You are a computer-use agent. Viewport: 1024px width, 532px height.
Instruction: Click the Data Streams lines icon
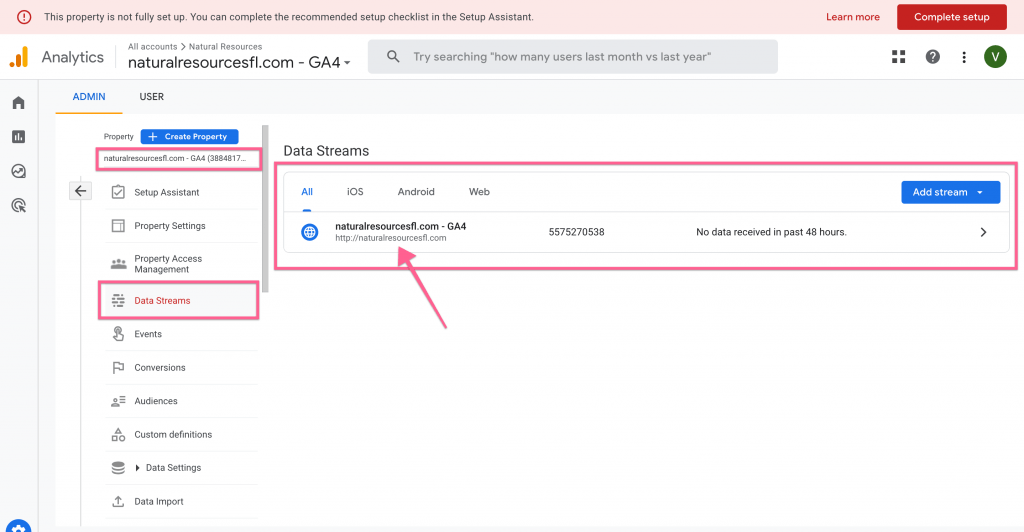118,300
